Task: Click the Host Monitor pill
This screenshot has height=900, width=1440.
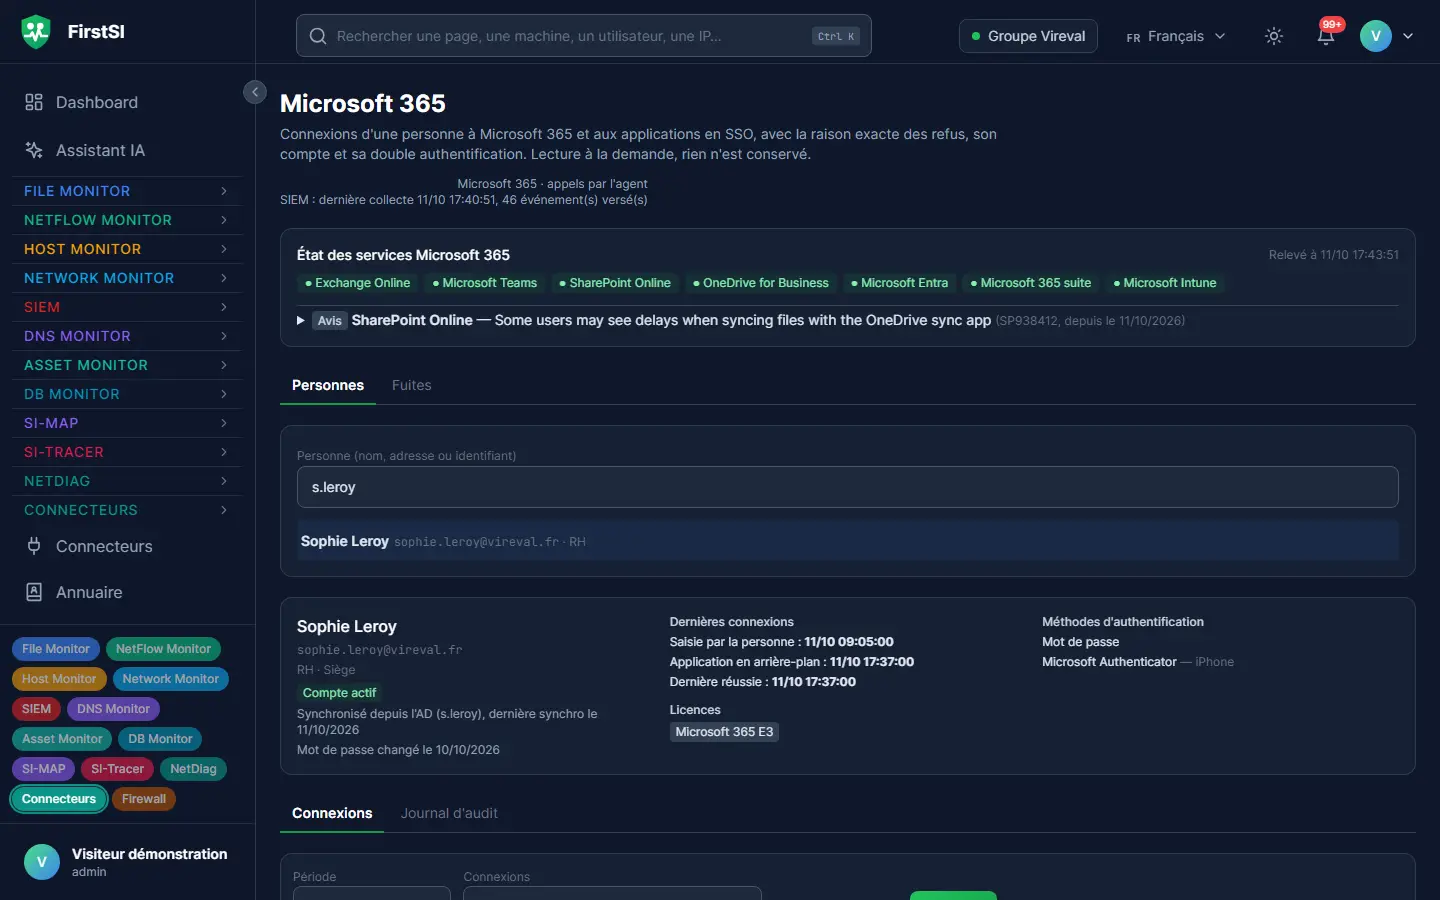Action: point(59,679)
